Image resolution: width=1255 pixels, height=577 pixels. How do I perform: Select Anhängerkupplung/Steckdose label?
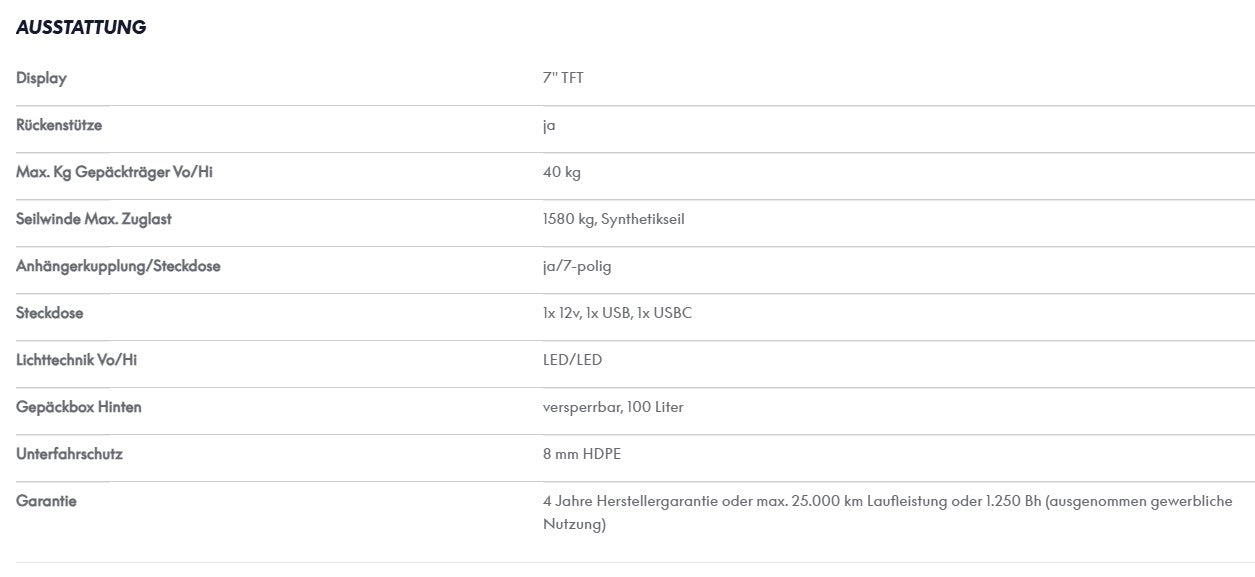118,266
